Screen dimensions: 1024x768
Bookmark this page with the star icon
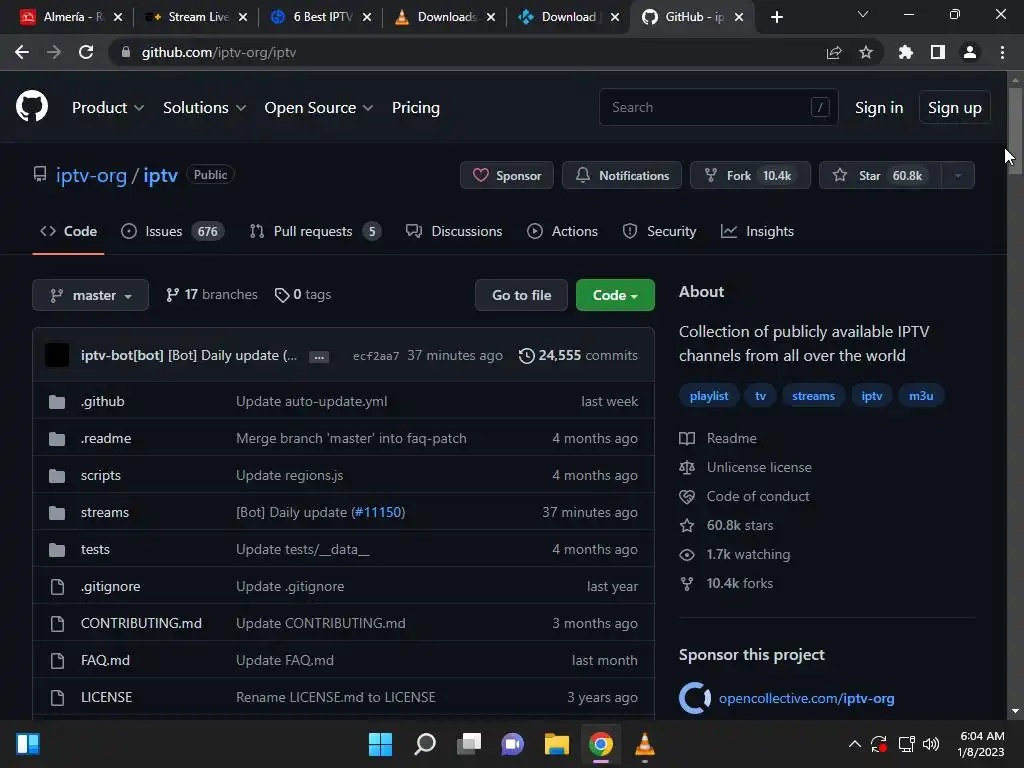click(866, 52)
